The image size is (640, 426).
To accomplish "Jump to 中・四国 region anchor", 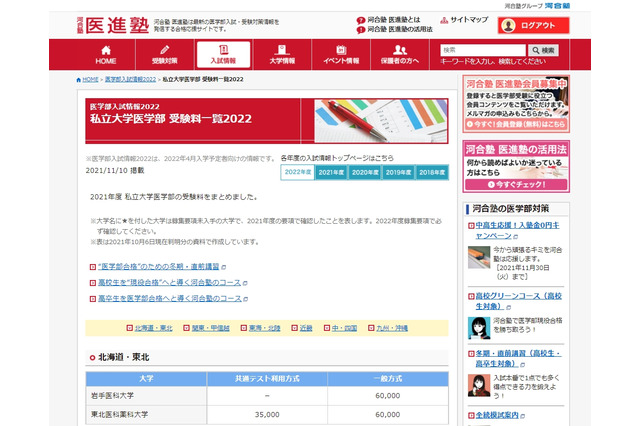I will 344,328.
